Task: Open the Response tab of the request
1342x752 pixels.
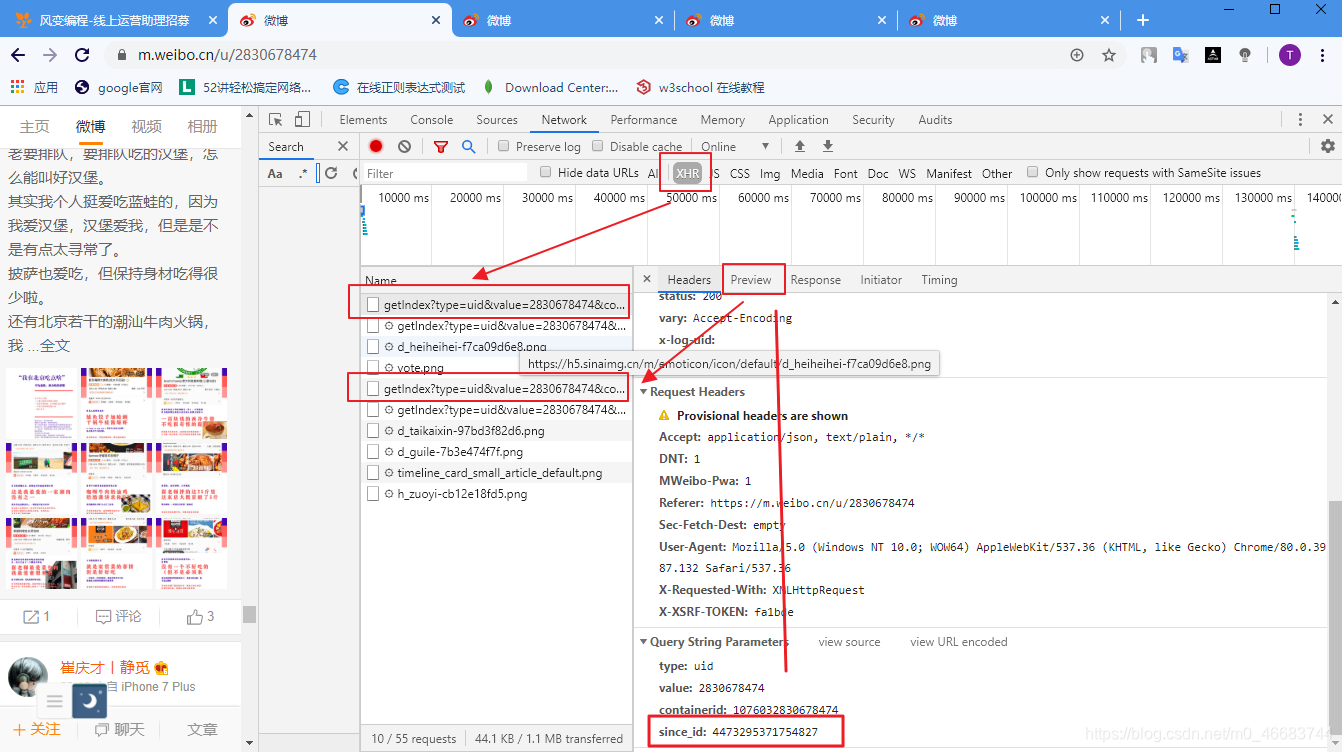Action: (x=816, y=280)
